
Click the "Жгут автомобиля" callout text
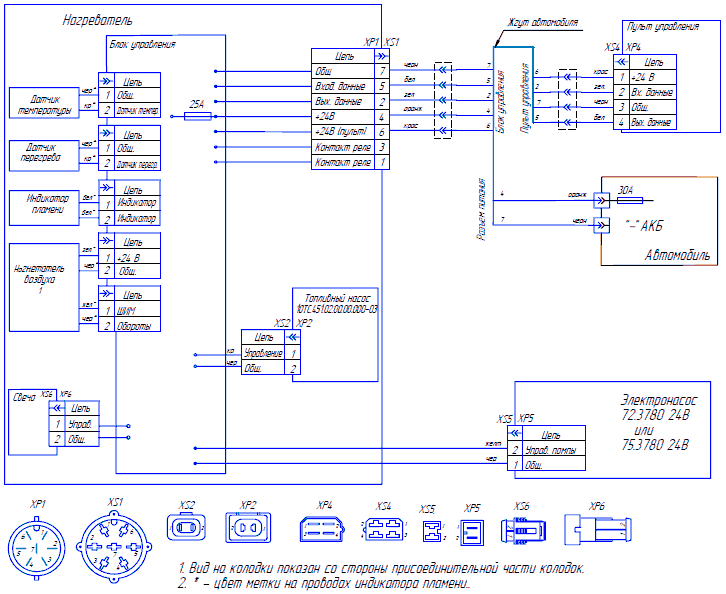point(543,22)
